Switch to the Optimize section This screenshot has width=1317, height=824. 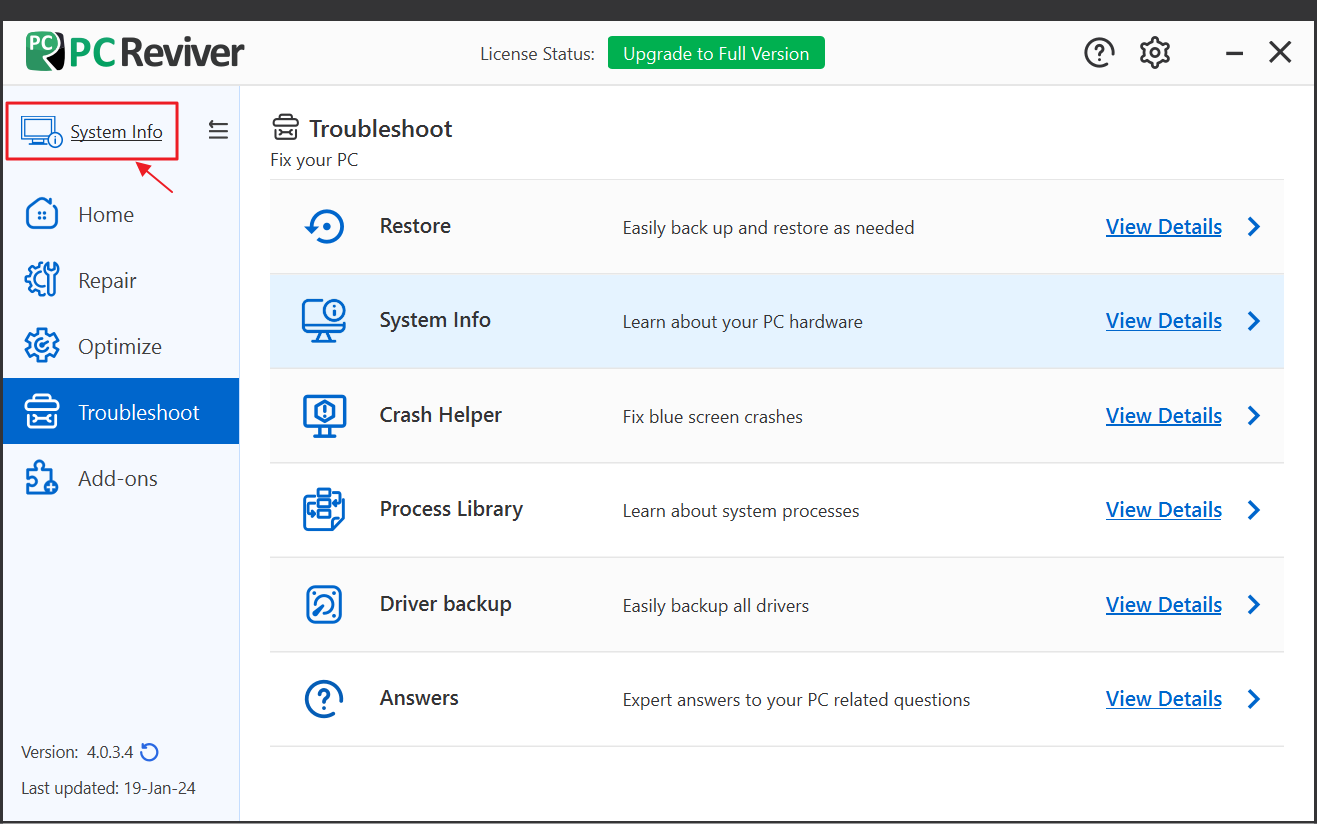coord(119,347)
